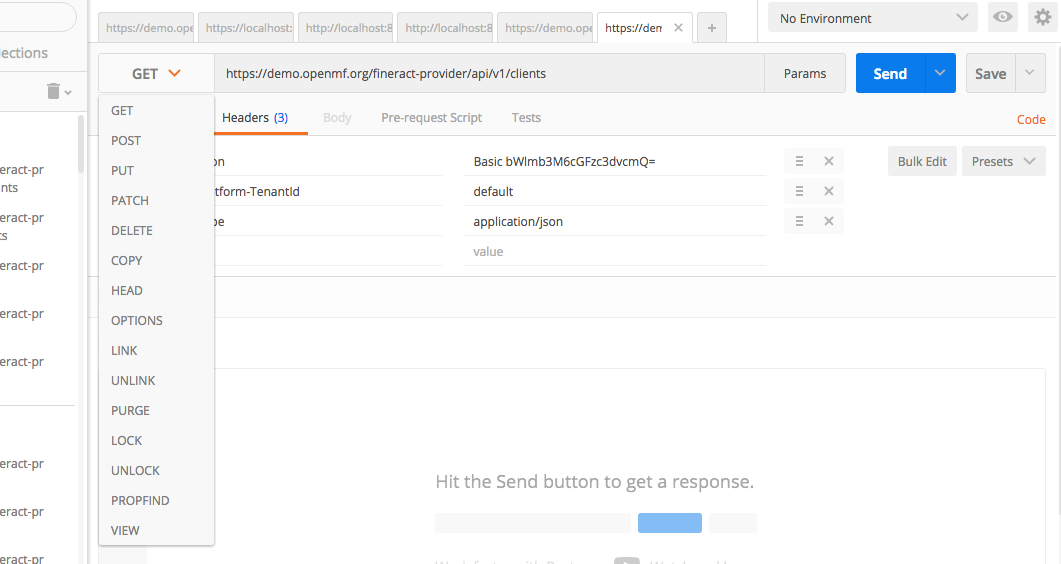Select POST from the method list
1061x564 pixels.
(x=126, y=141)
